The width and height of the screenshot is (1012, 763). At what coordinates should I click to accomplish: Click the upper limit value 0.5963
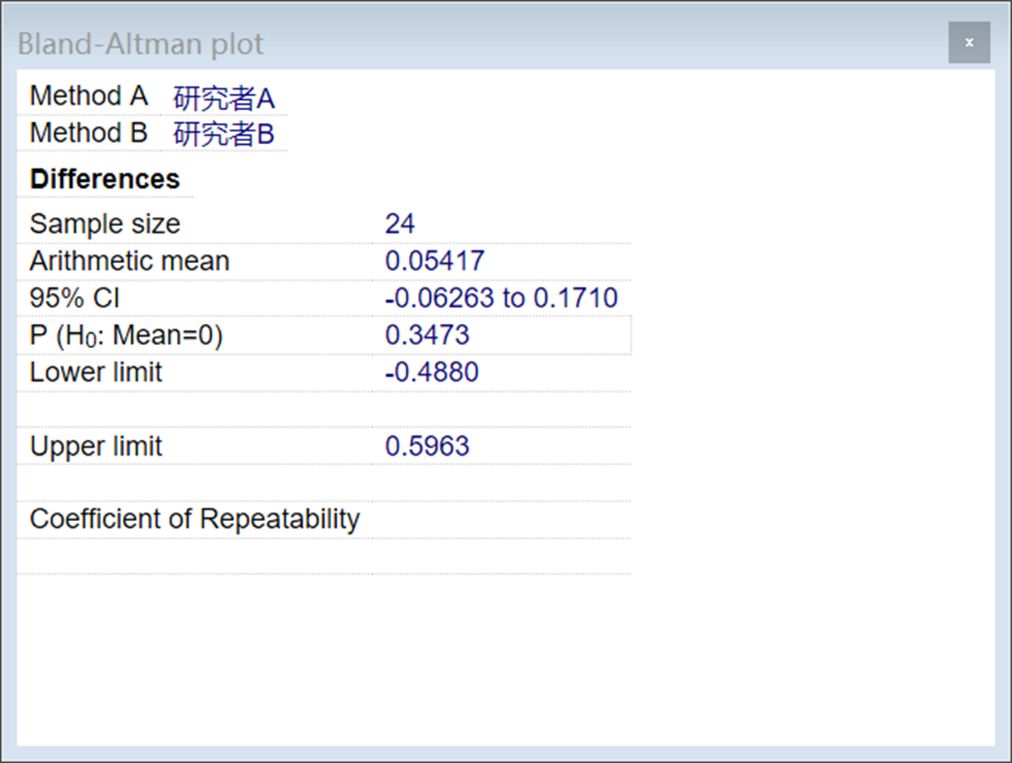pyautogui.click(x=427, y=446)
